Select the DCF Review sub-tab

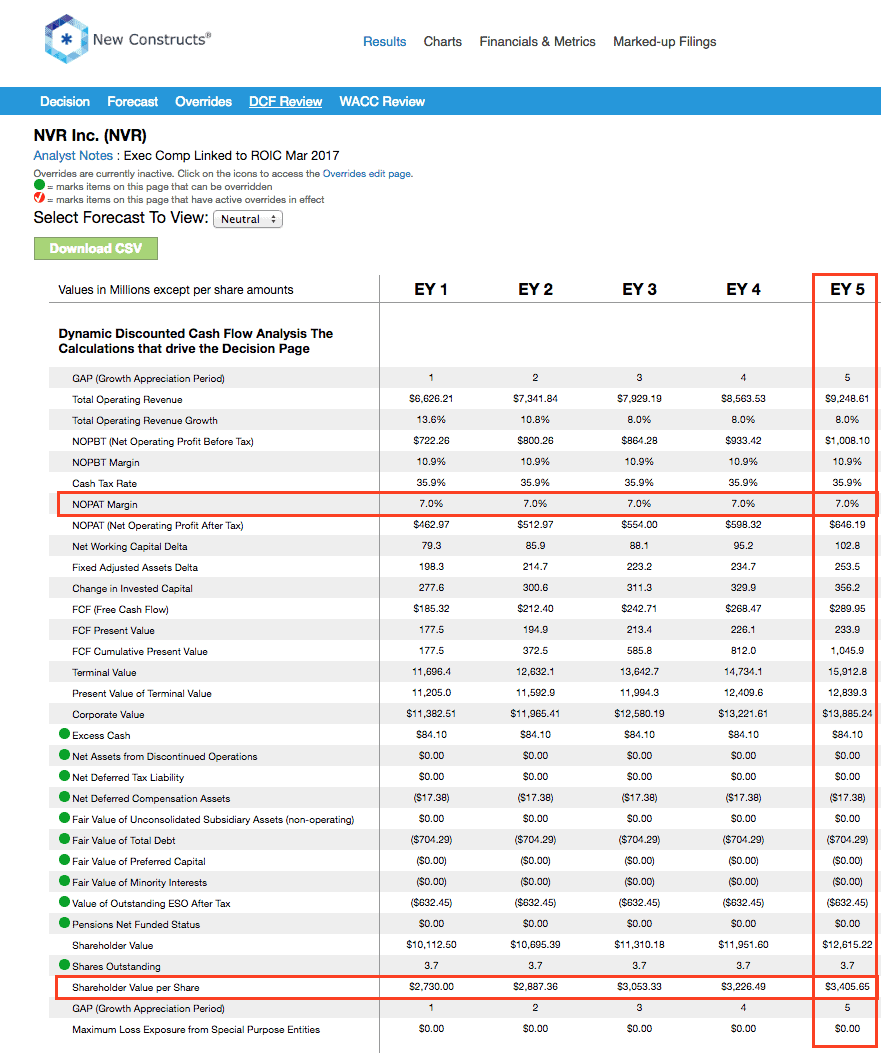click(x=285, y=101)
